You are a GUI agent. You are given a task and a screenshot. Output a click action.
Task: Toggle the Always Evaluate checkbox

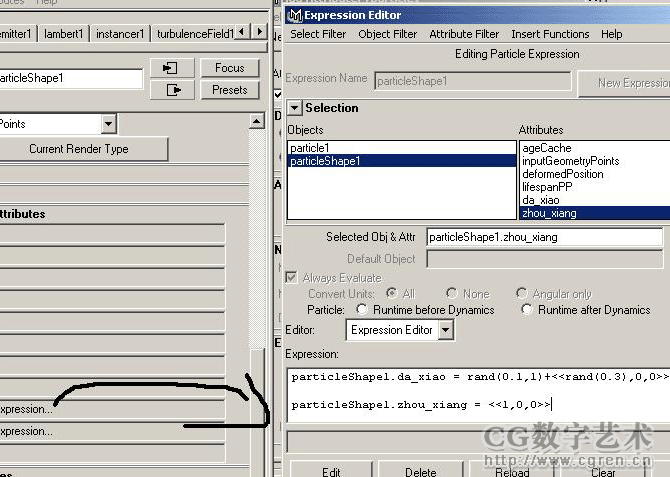tap(291, 278)
